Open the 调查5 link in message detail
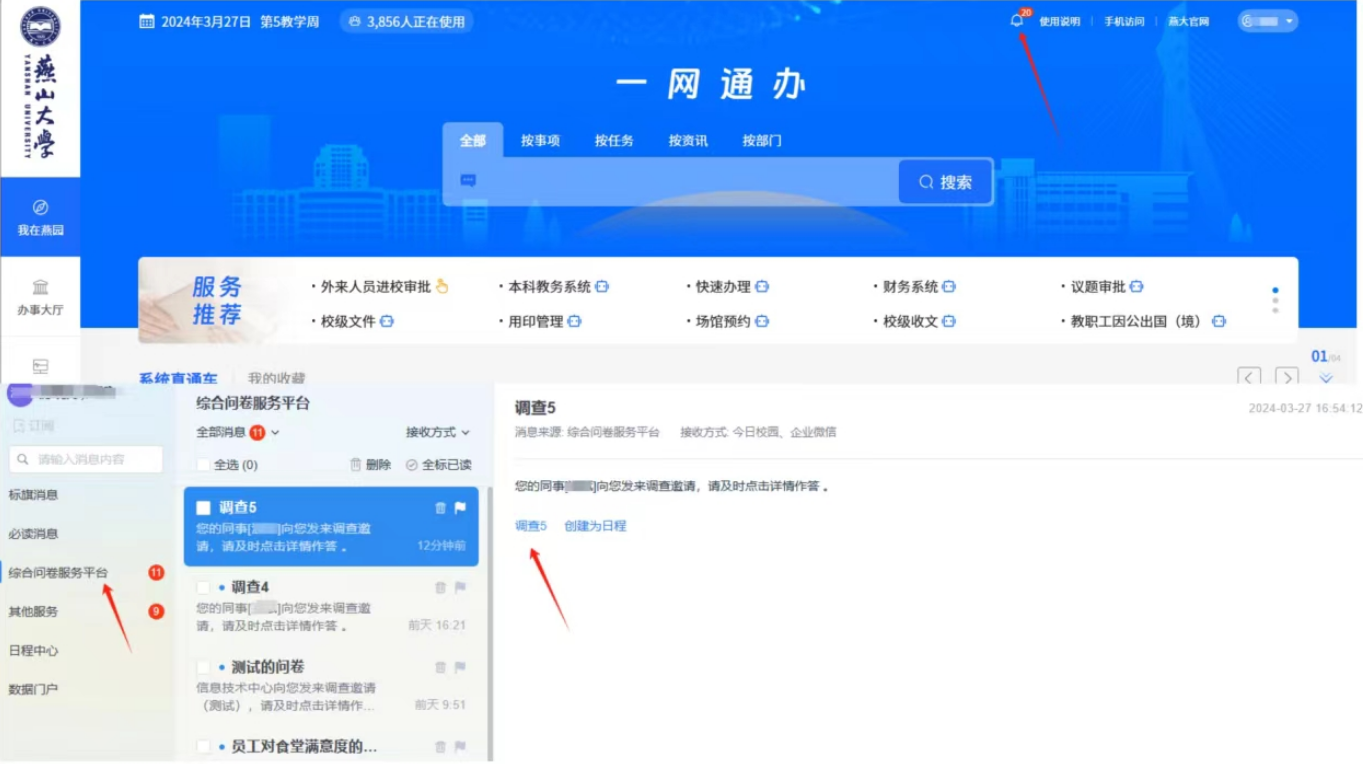Viewport: 1365px width, 764px height. tap(531, 525)
